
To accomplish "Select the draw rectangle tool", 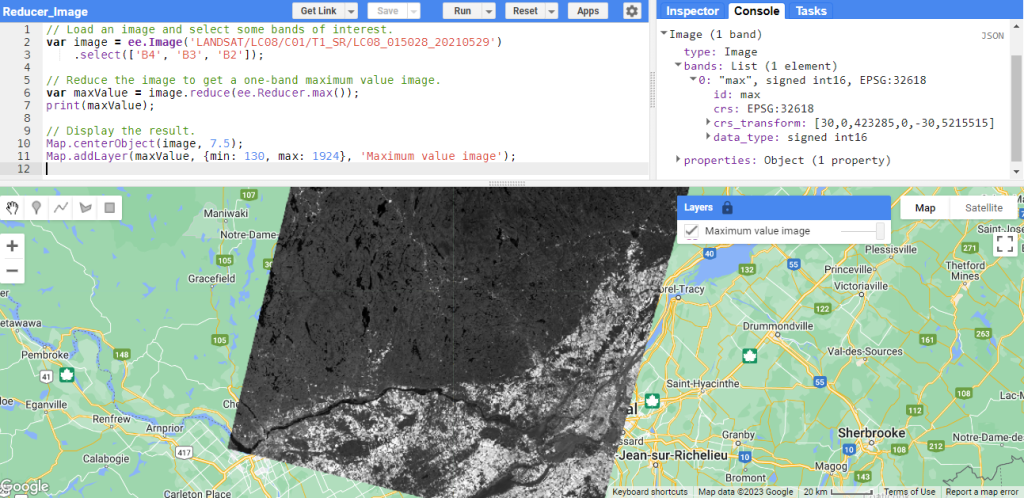I will tap(109, 208).
